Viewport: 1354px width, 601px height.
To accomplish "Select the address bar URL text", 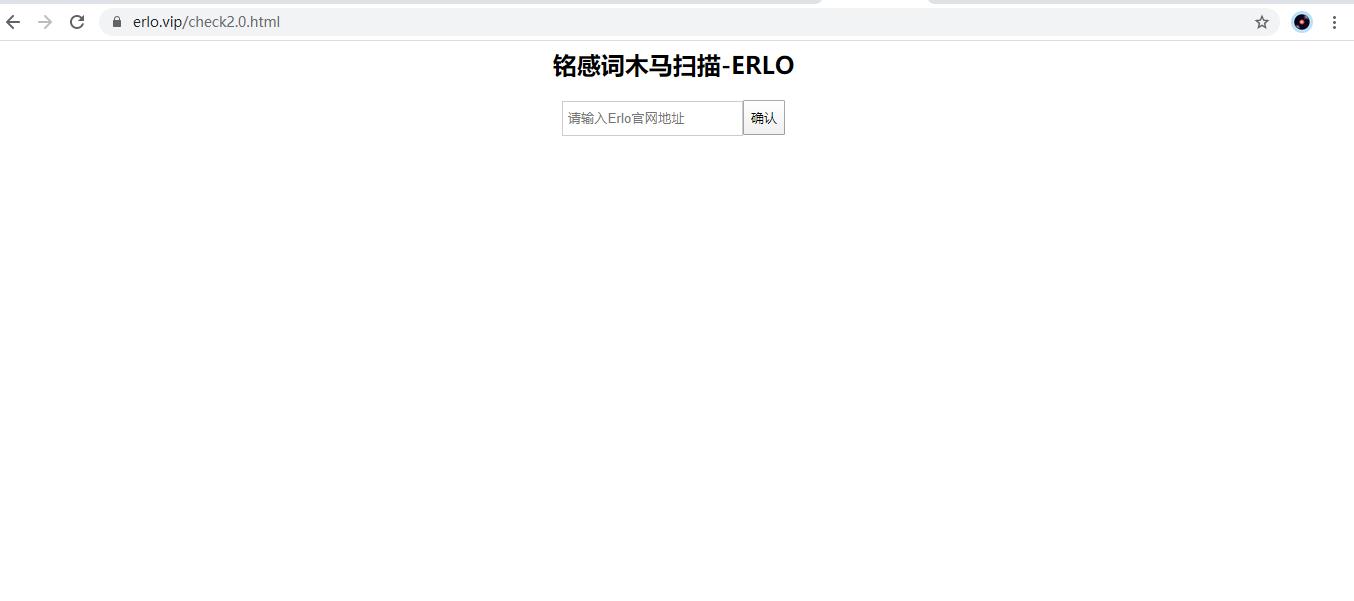I will pyautogui.click(x=206, y=22).
